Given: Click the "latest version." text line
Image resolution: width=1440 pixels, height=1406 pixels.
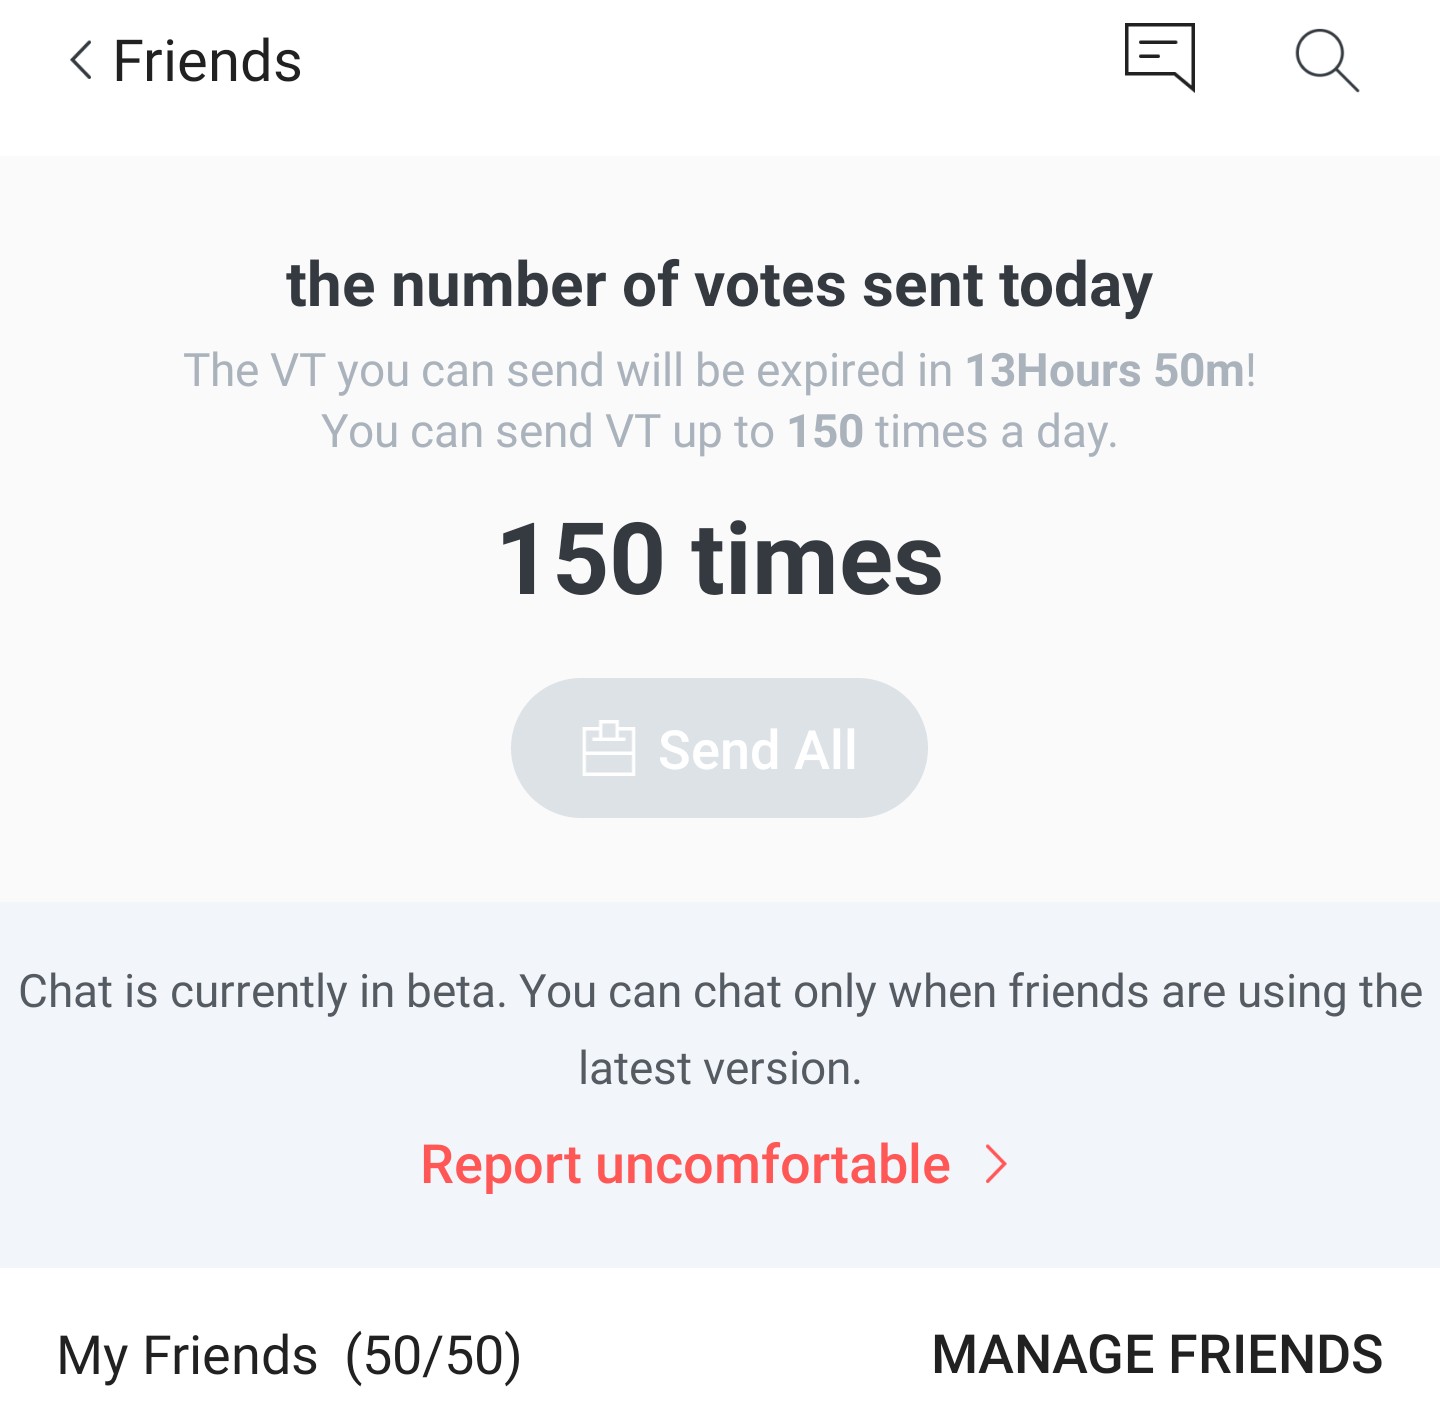Looking at the screenshot, I should [x=720, y=1068].
